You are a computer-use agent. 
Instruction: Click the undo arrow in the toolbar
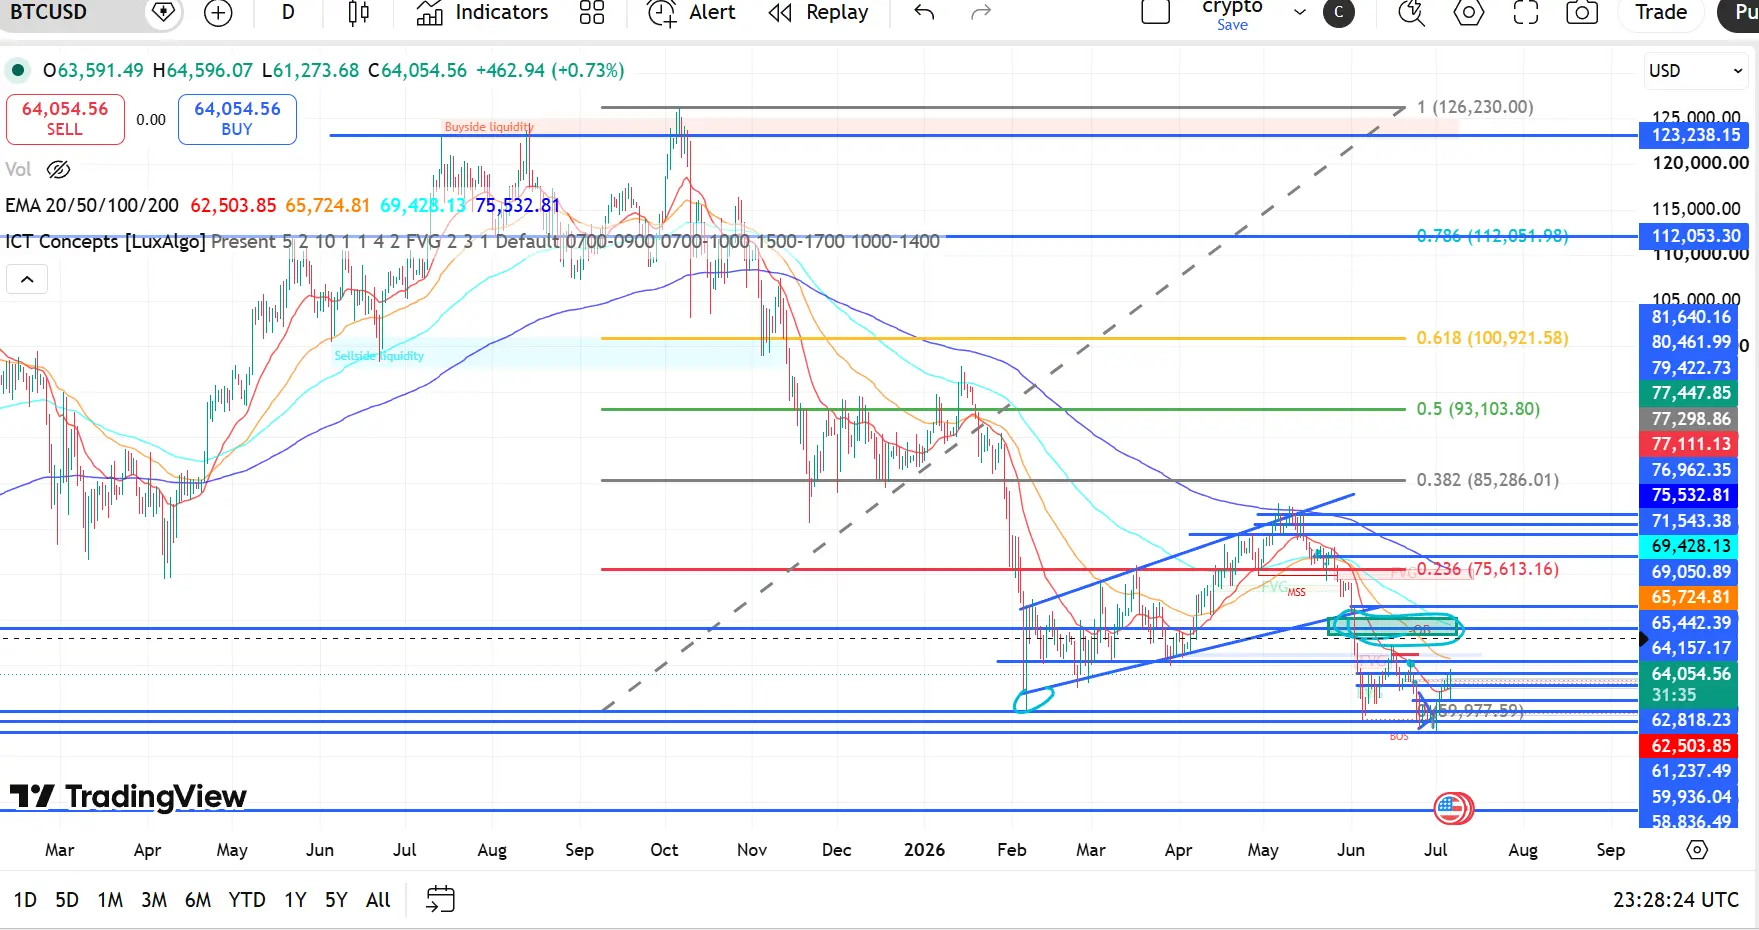click(924, 13)
